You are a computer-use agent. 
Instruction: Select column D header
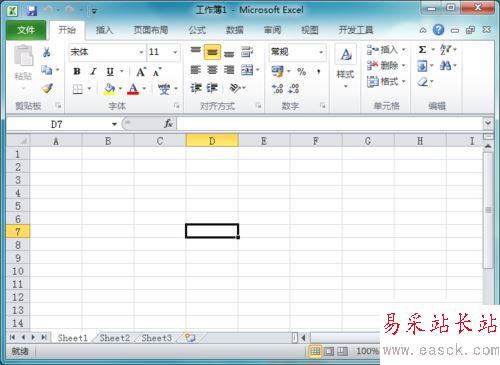[x=212, y=141]
